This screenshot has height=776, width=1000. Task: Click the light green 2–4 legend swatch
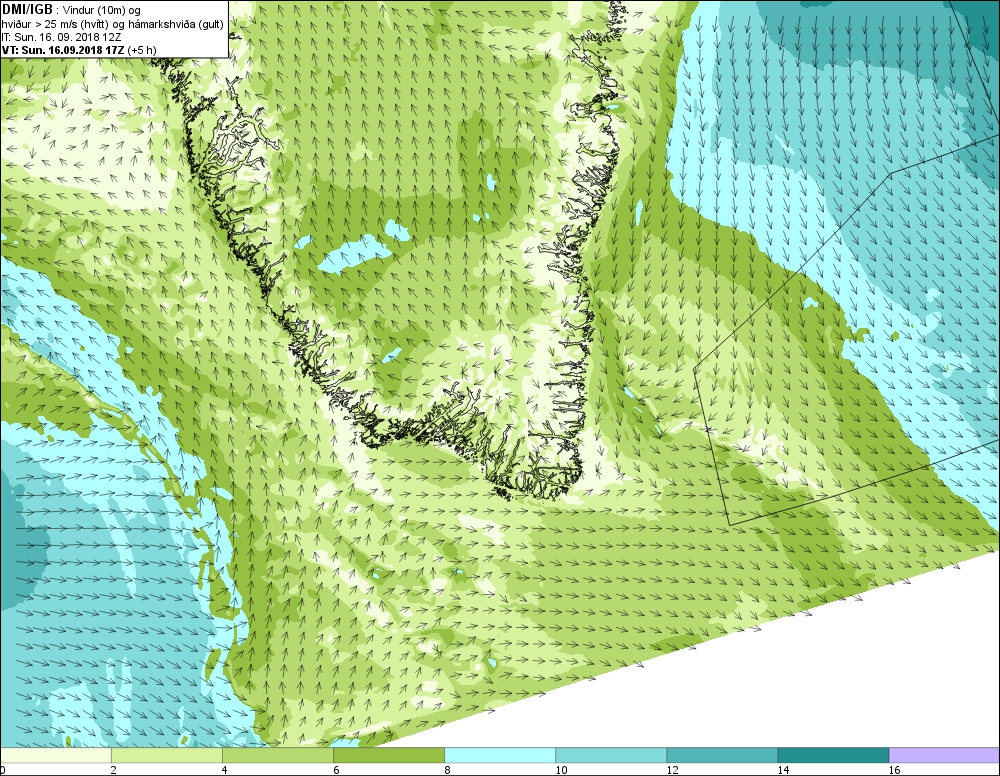click(x=167, y=755)
